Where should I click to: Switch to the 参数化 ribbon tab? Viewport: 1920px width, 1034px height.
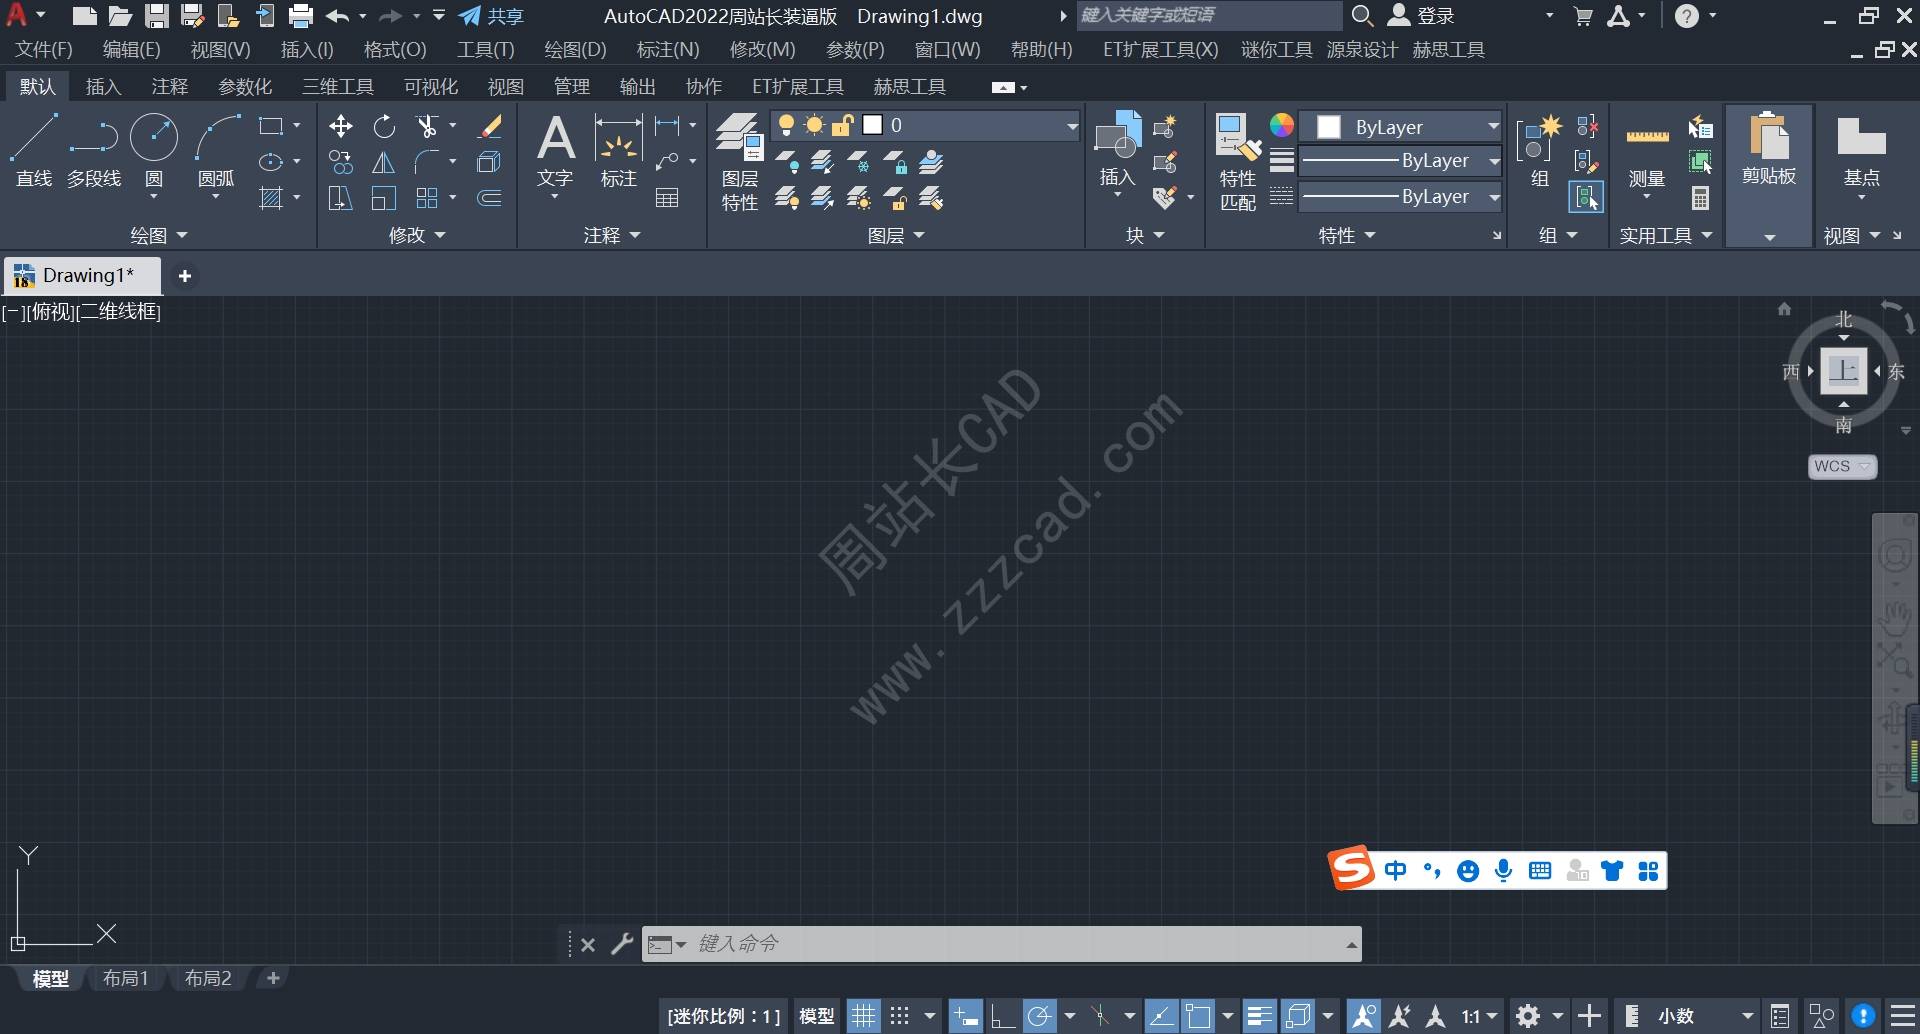coord(245,87)
